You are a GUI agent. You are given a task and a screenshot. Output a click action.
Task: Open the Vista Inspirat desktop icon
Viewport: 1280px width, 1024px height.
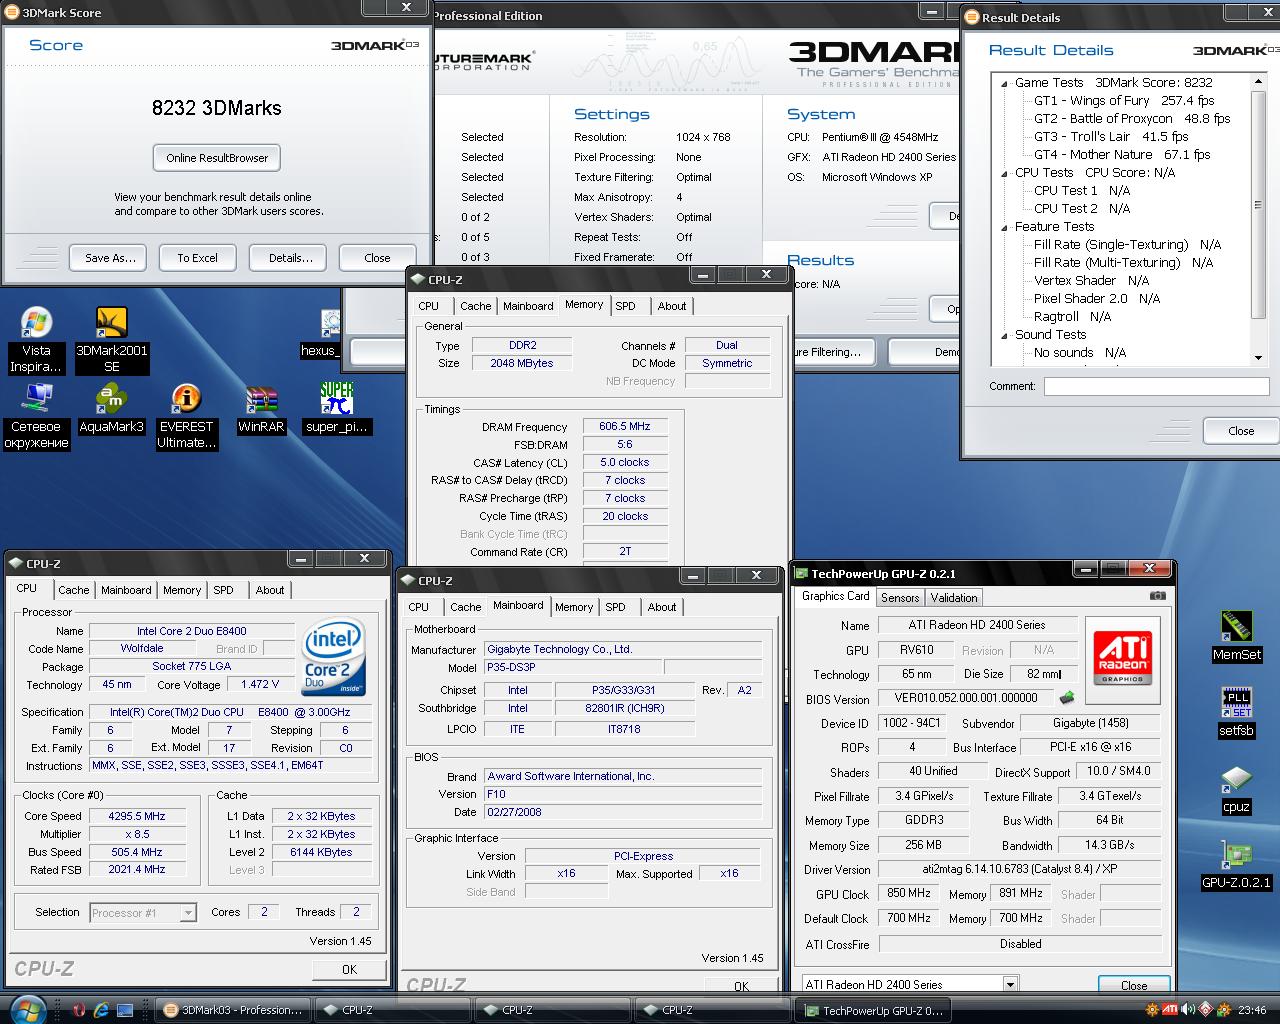click(x=36, y=341)
